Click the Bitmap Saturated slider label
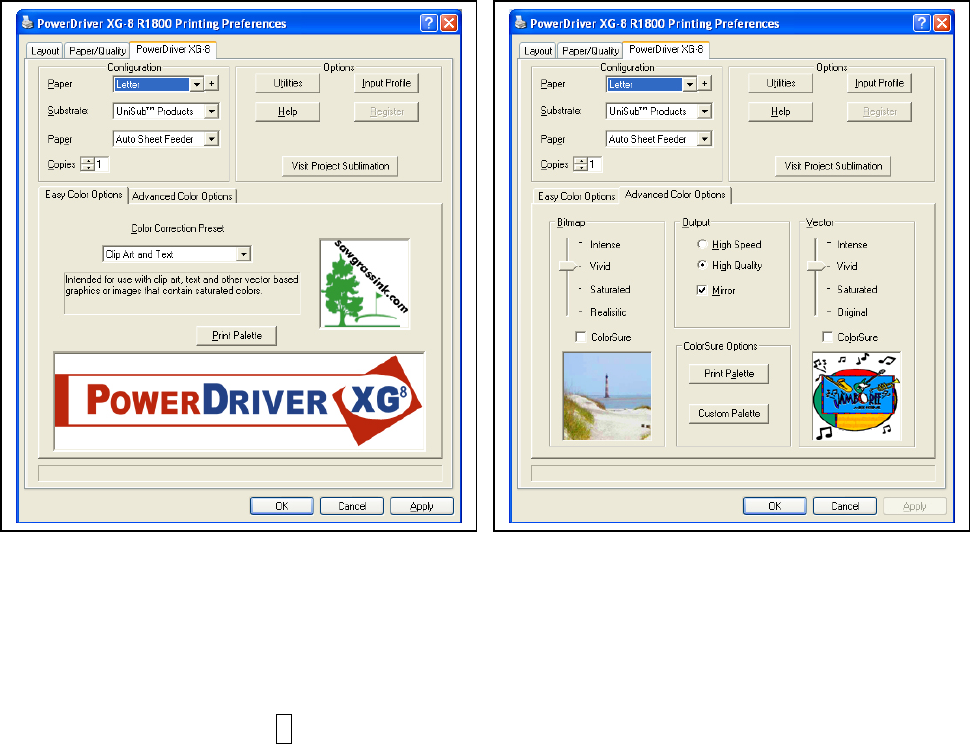 tap(610, 289)
